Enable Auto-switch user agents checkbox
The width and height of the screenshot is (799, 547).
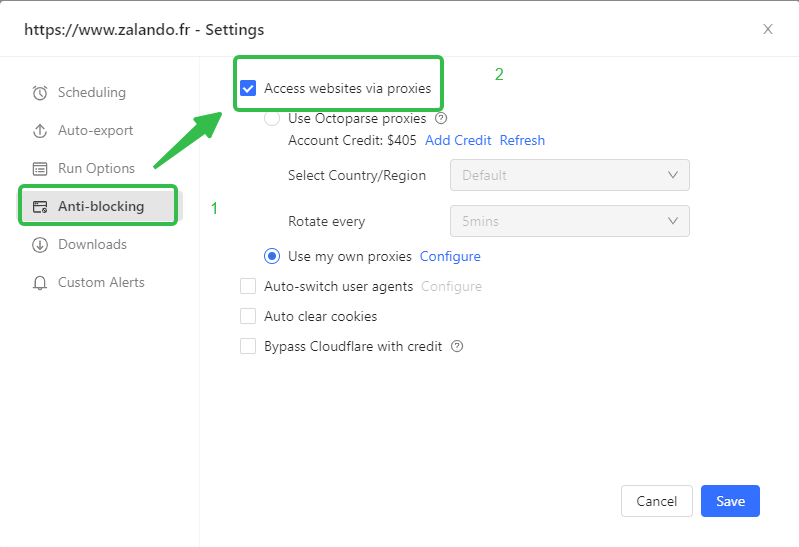click(248, 287)
